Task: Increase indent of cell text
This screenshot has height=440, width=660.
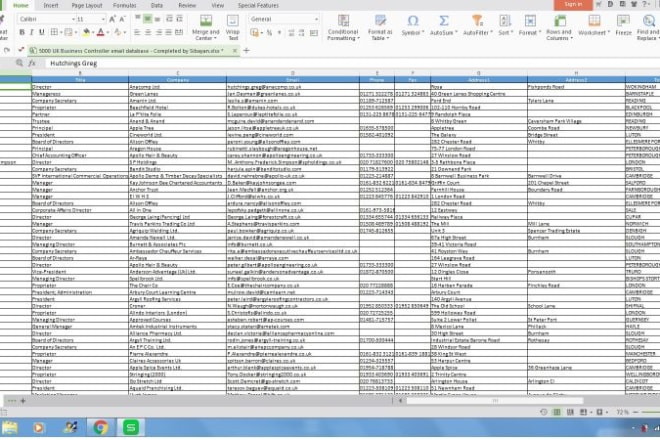Action: point(179,19)
